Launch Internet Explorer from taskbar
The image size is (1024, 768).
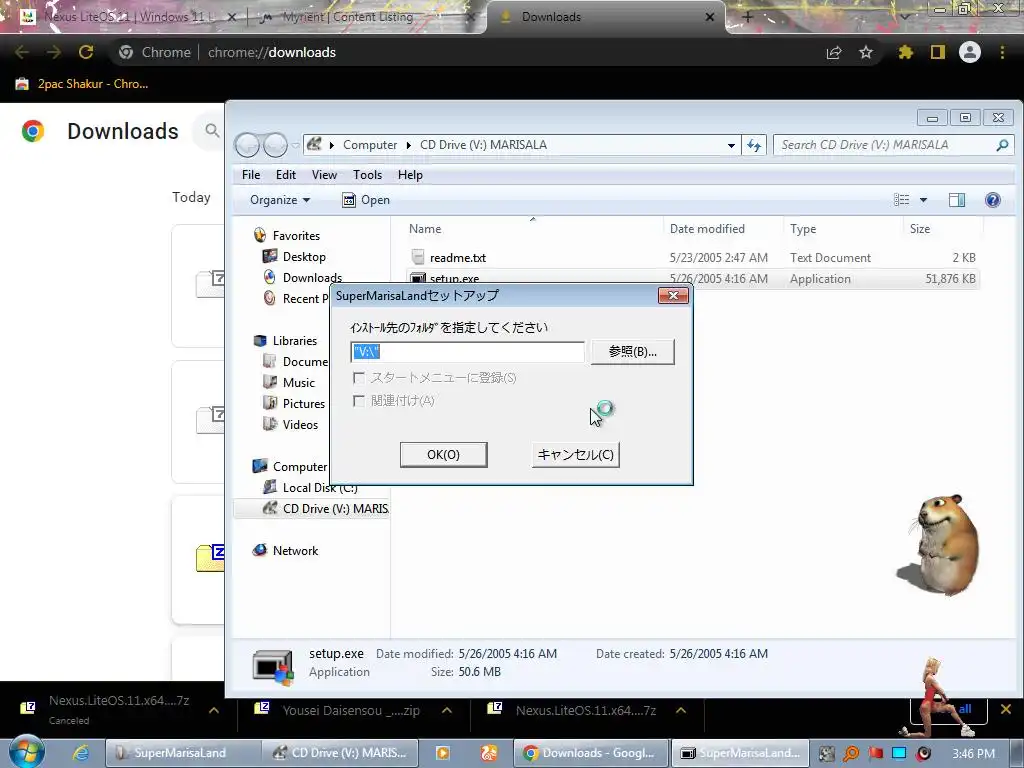pos(80,753)
